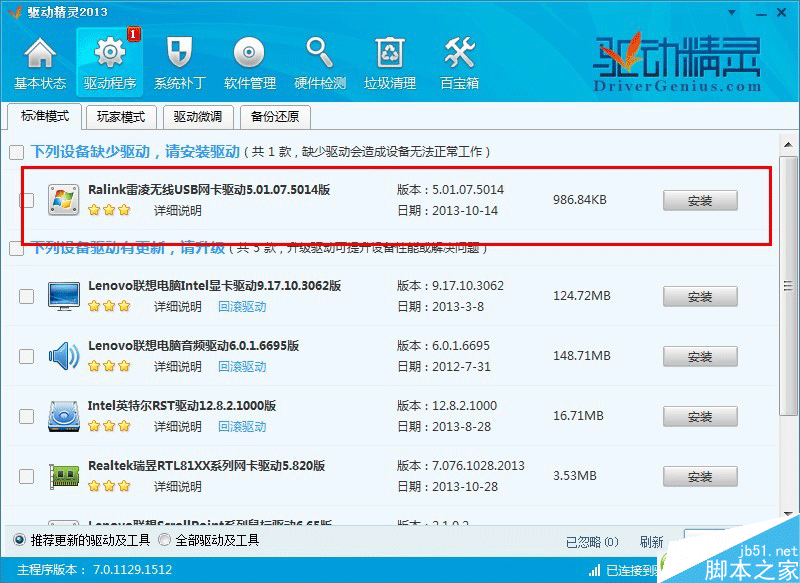The height and width of the screenshot is (583, 800).
Task: Click the scrollbar down arrow
Action: tap(788, 513)
